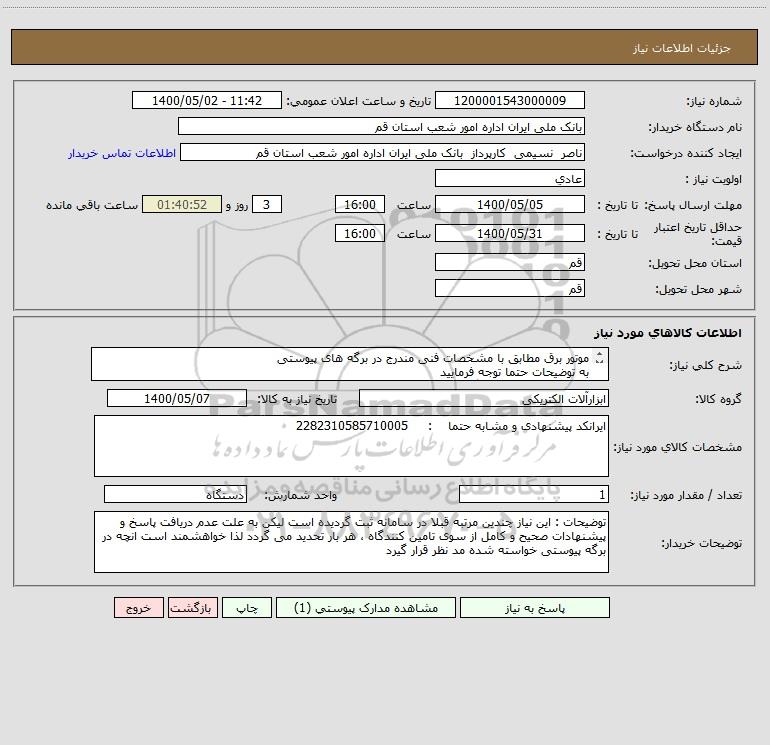Click the مهلت ارسال پاسخ label
The image size is (770, 745).
tap(693, 205)
